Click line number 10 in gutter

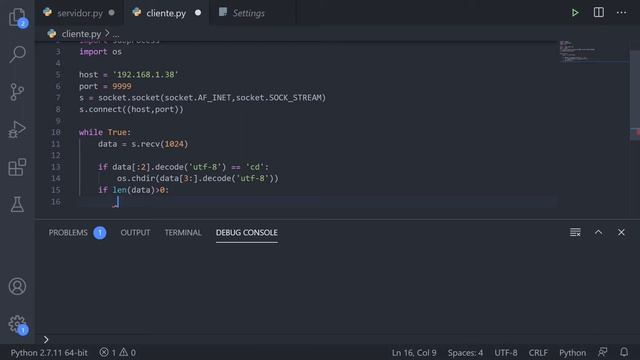(56, 132)
